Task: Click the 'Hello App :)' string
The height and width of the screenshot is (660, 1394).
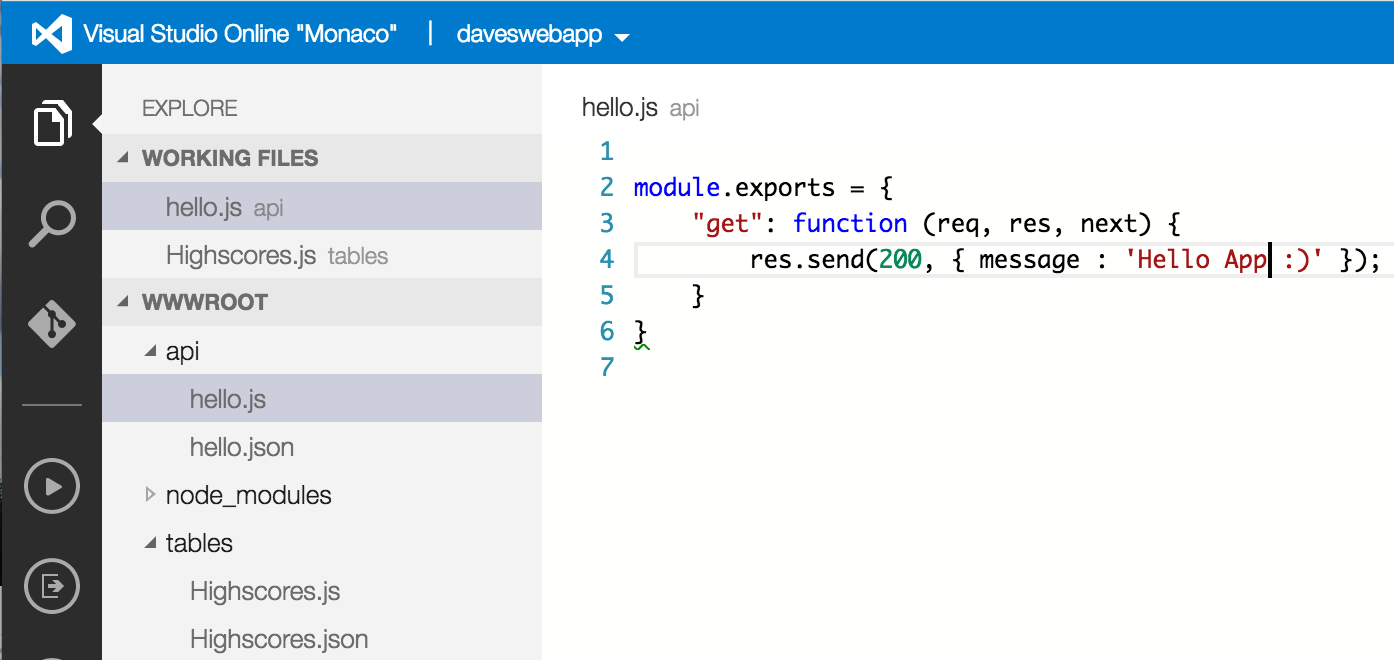Action: (1224, 260)
